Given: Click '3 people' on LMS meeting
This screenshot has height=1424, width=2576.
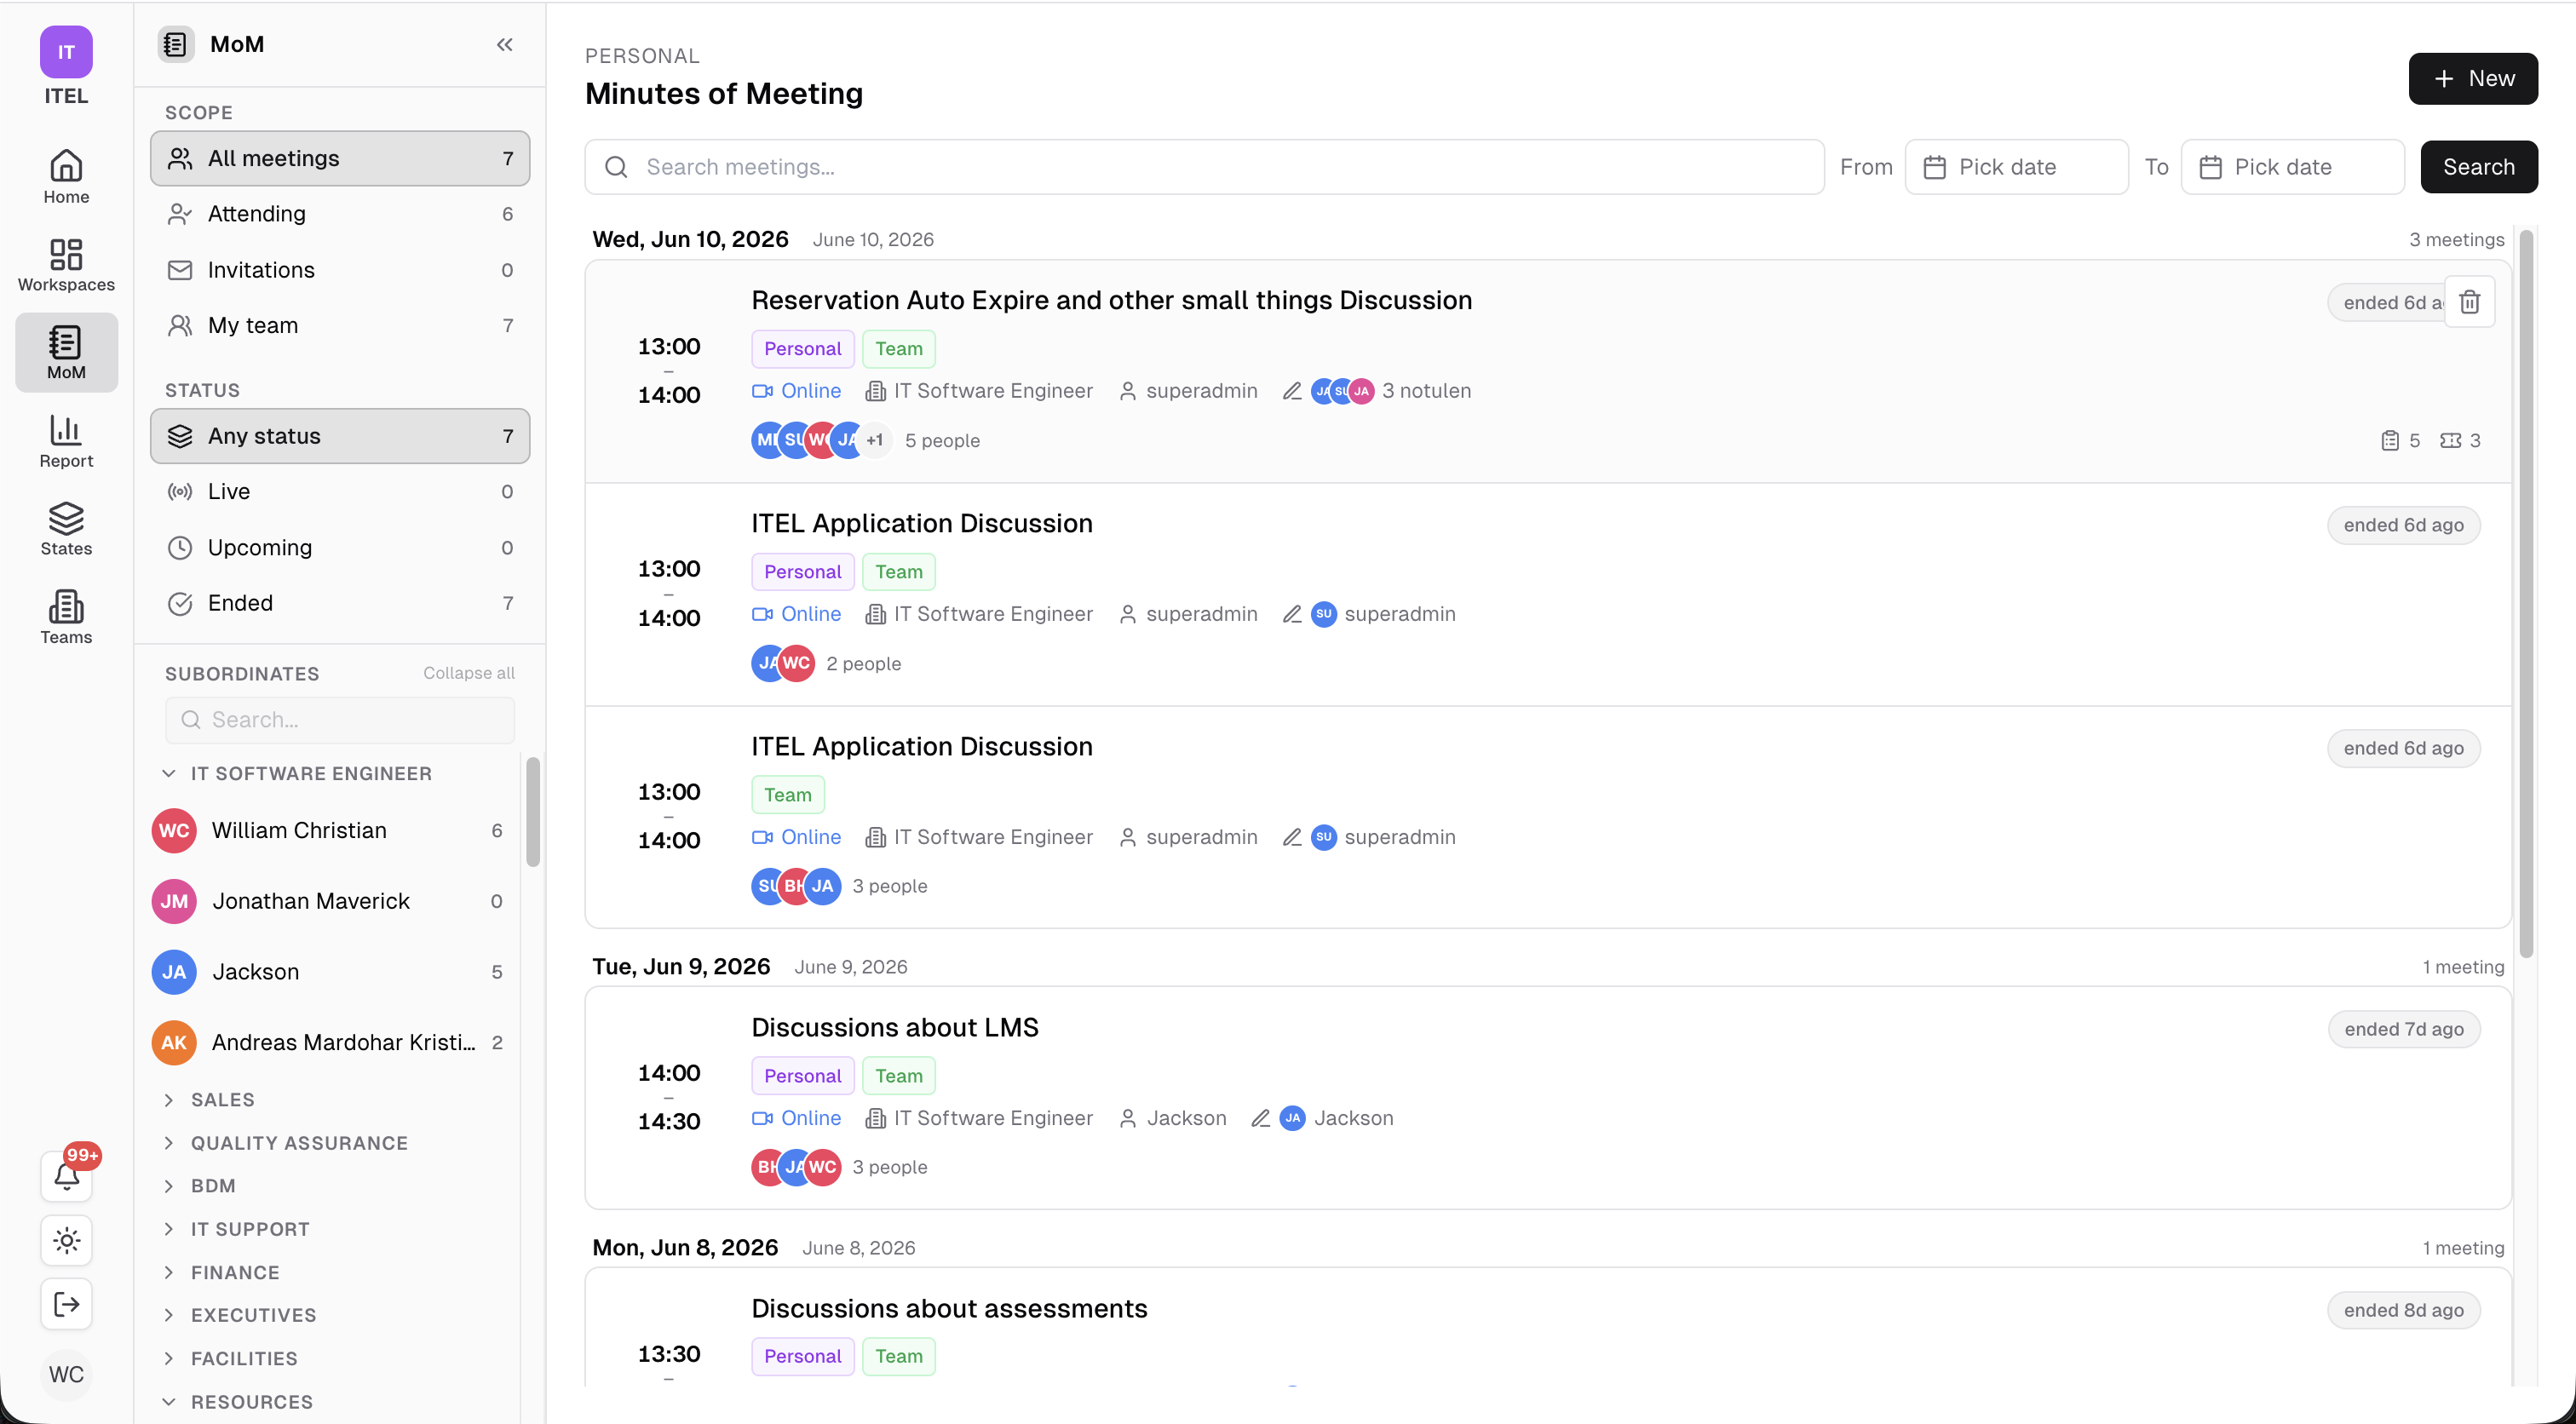Looking at the screenshot, I should tap(890, 1167).
